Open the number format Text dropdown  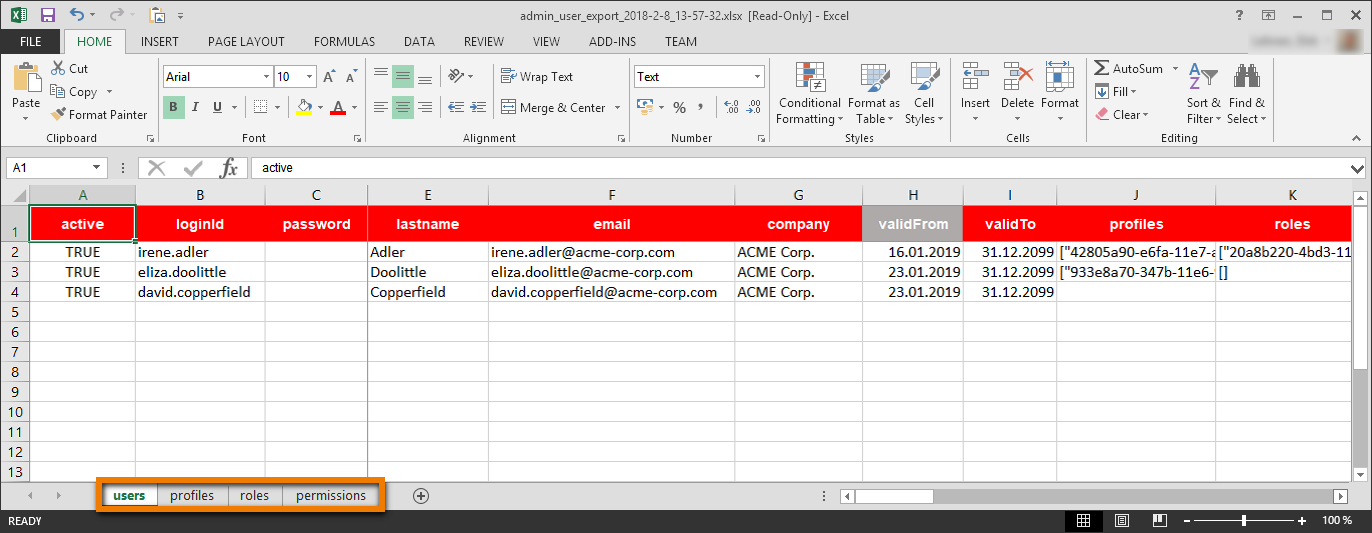pos(757,77)
